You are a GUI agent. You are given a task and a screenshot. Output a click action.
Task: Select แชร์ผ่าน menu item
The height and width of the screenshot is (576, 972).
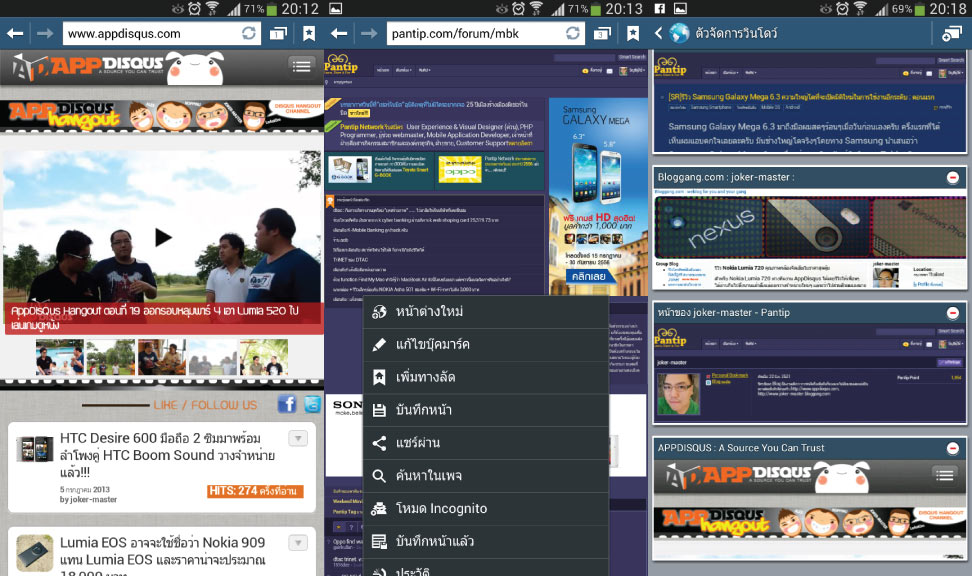pyautogui.click(x=485, y=443)
